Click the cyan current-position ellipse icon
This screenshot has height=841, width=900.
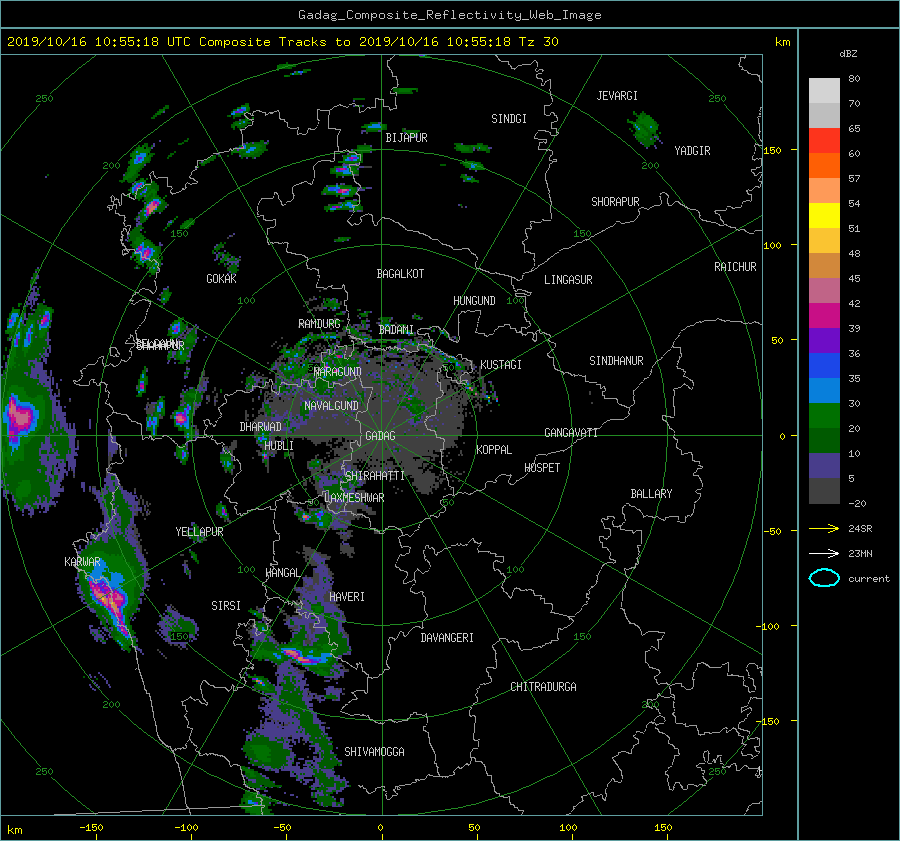point(824,578)
